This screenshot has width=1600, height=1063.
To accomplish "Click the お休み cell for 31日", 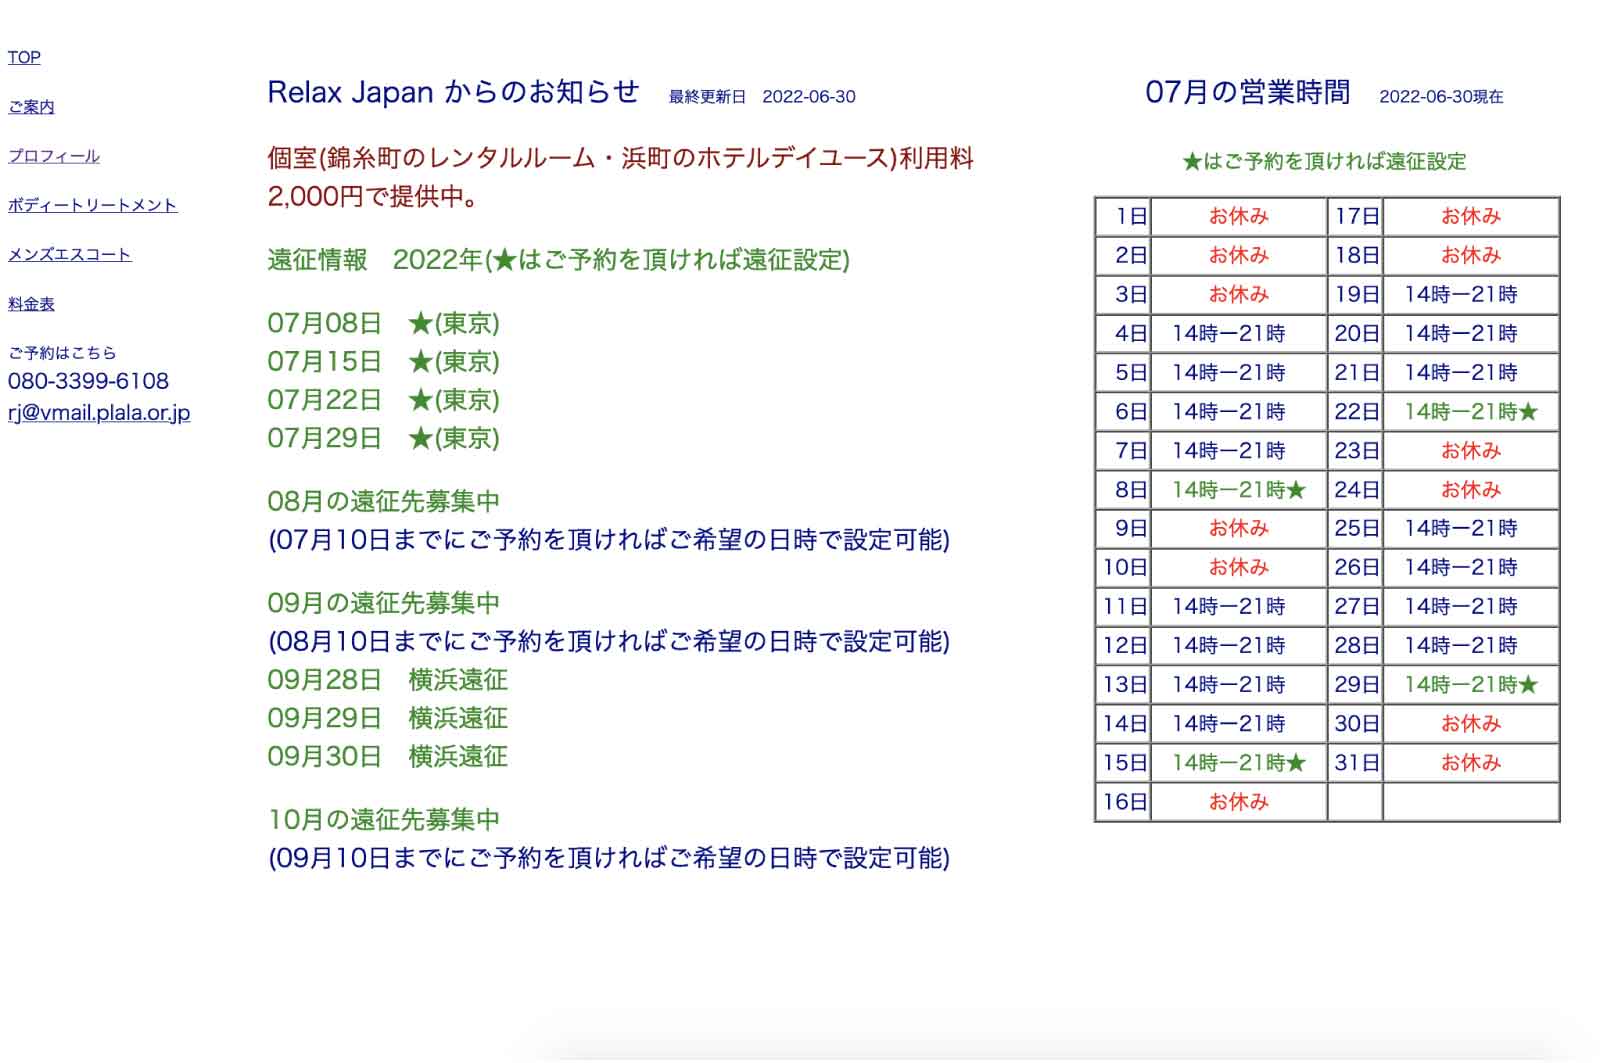I will [x=1471, y=762].
